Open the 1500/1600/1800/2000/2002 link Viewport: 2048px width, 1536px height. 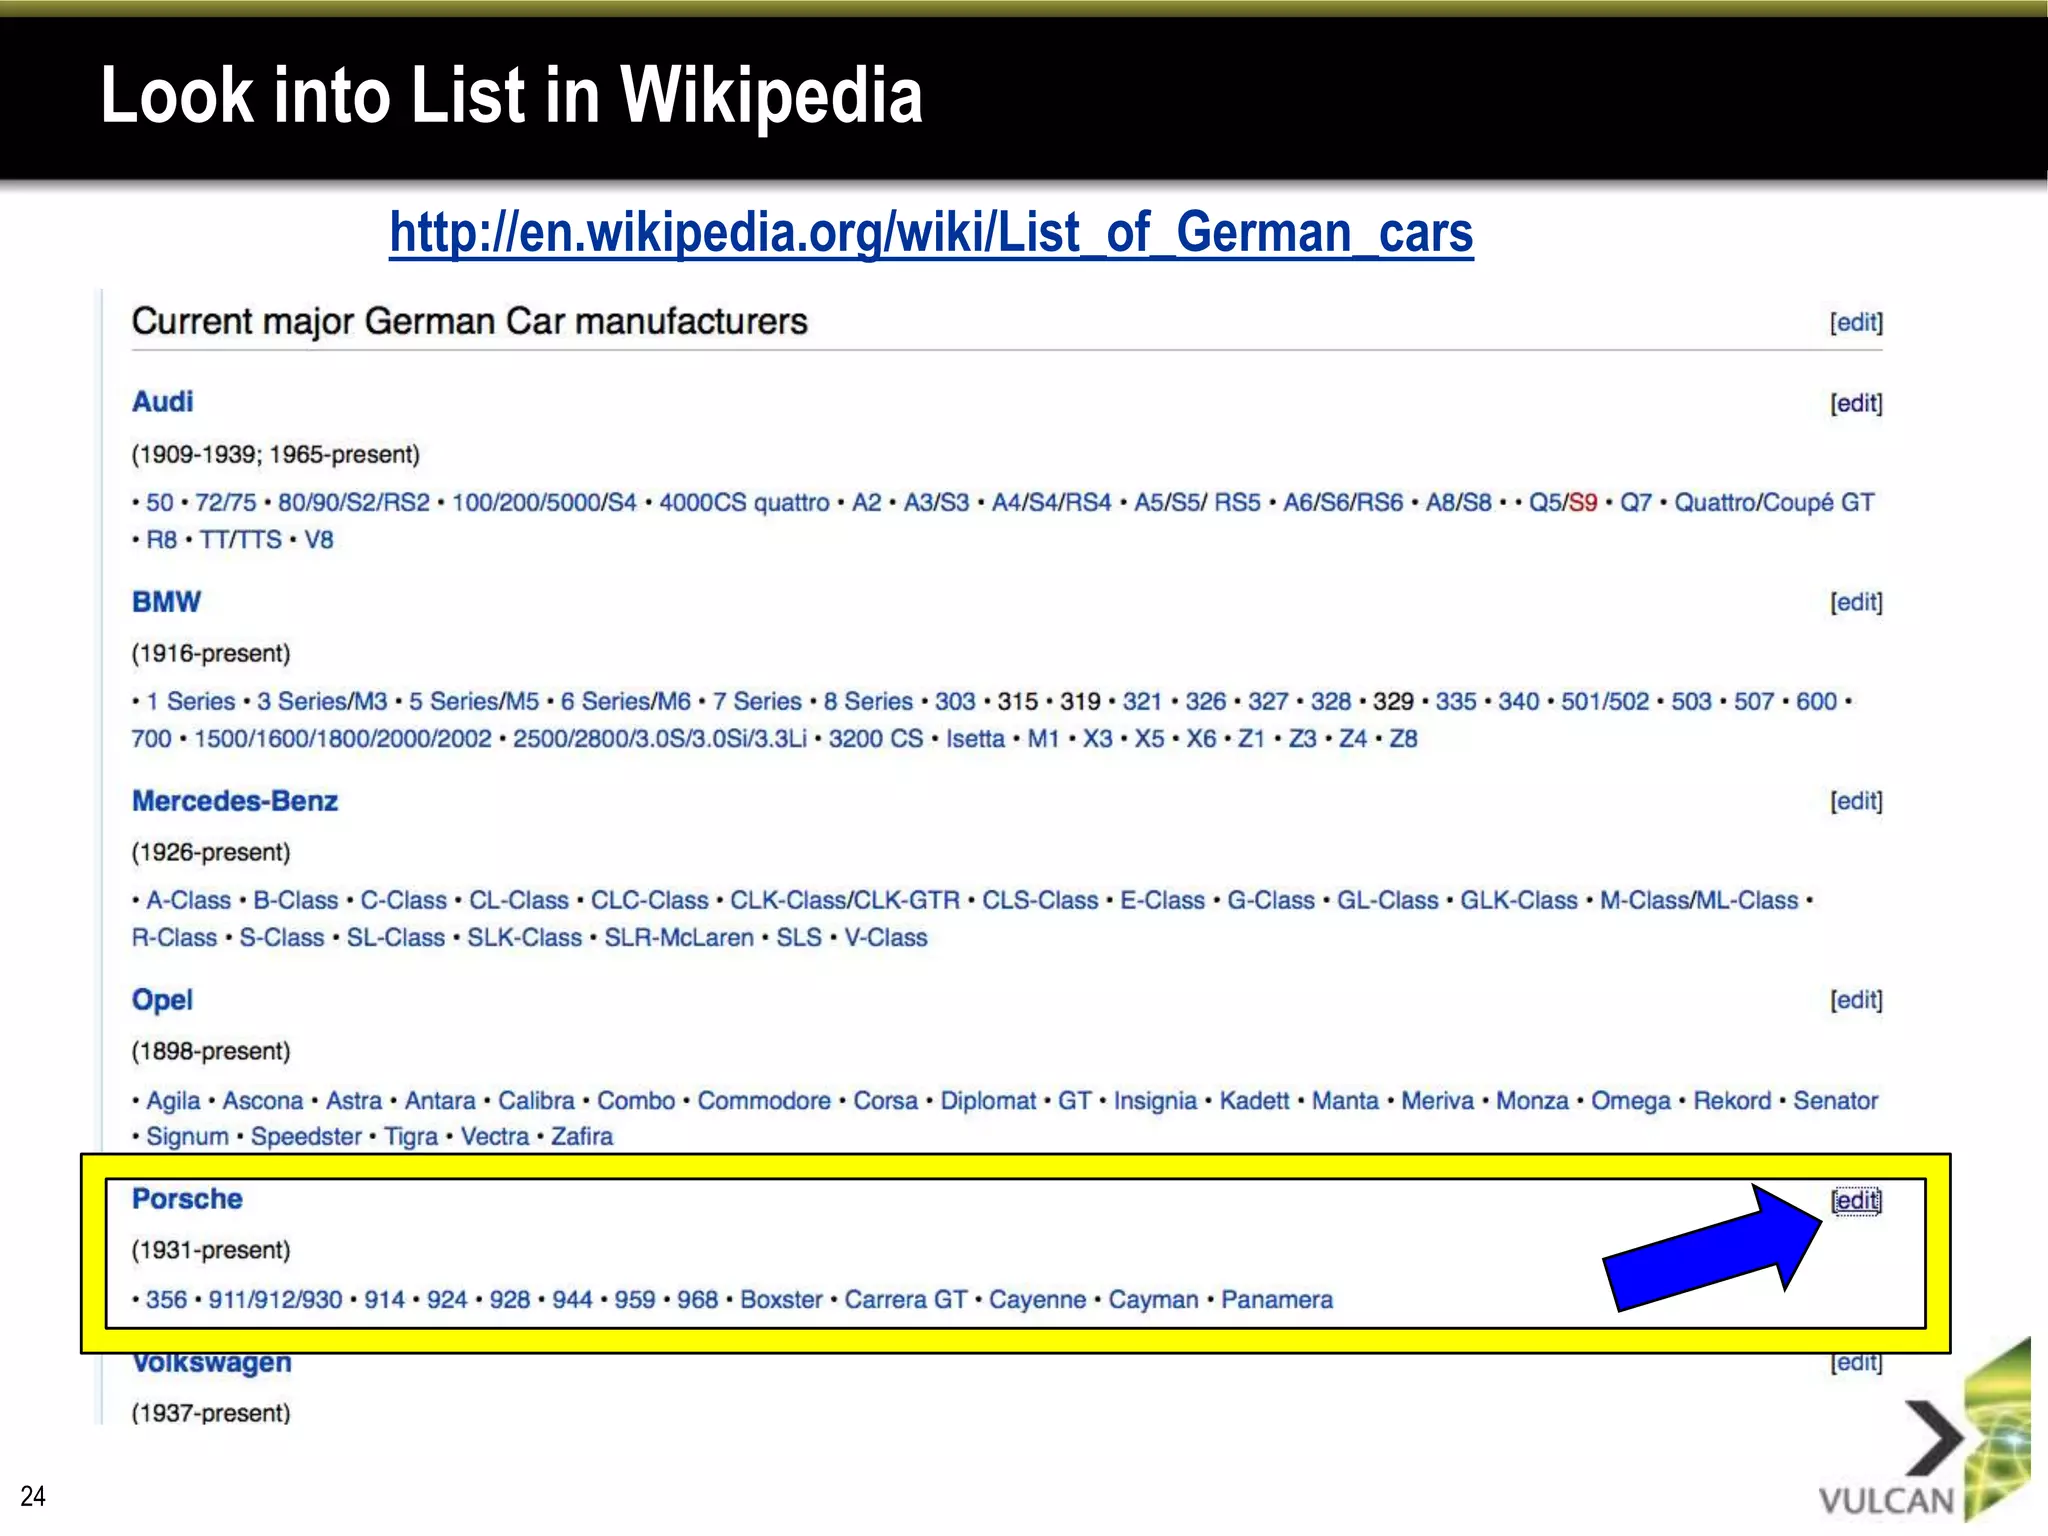click(x=342, y=739)
